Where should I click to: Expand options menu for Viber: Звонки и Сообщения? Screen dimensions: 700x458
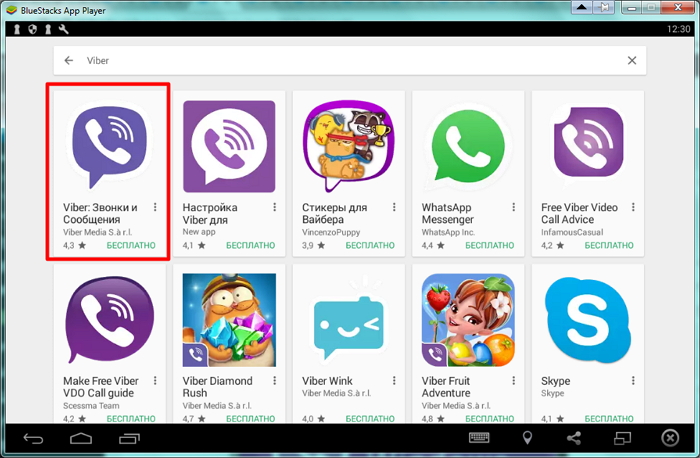pos(156,208)
